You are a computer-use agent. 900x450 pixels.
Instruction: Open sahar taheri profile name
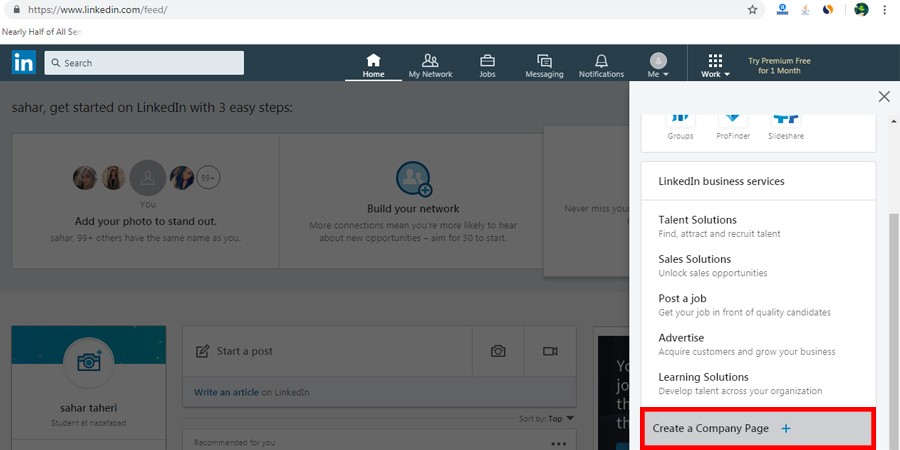pyautogui.click(x=89, y=409)
